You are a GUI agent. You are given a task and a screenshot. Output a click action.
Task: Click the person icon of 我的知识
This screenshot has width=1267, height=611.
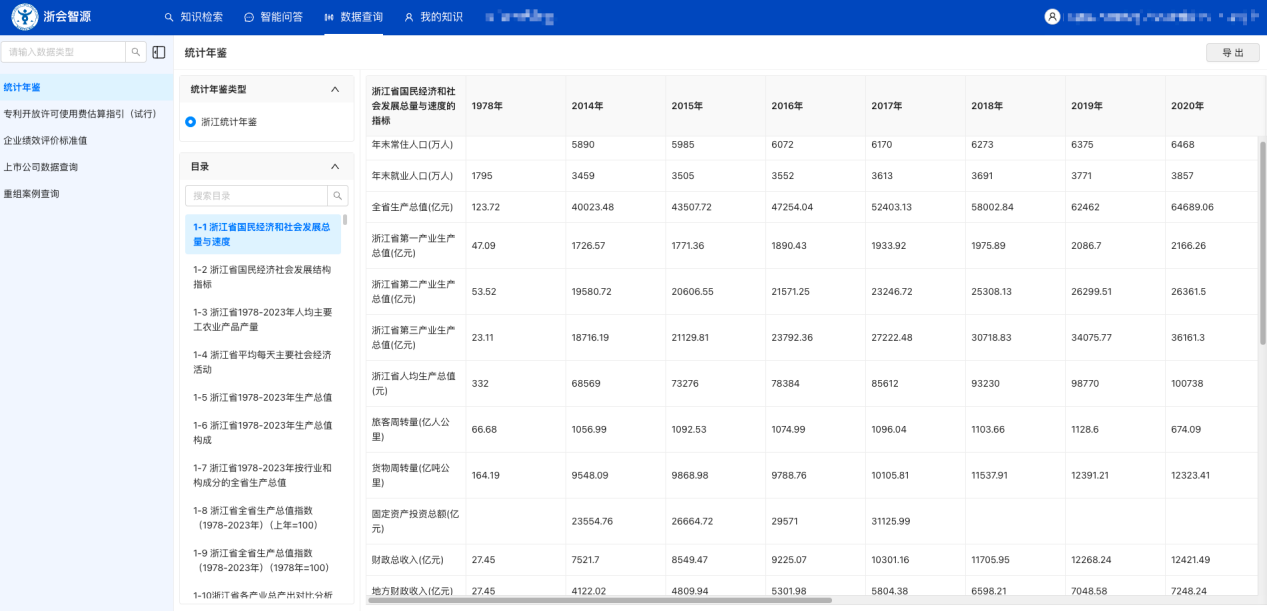[408, 16]
